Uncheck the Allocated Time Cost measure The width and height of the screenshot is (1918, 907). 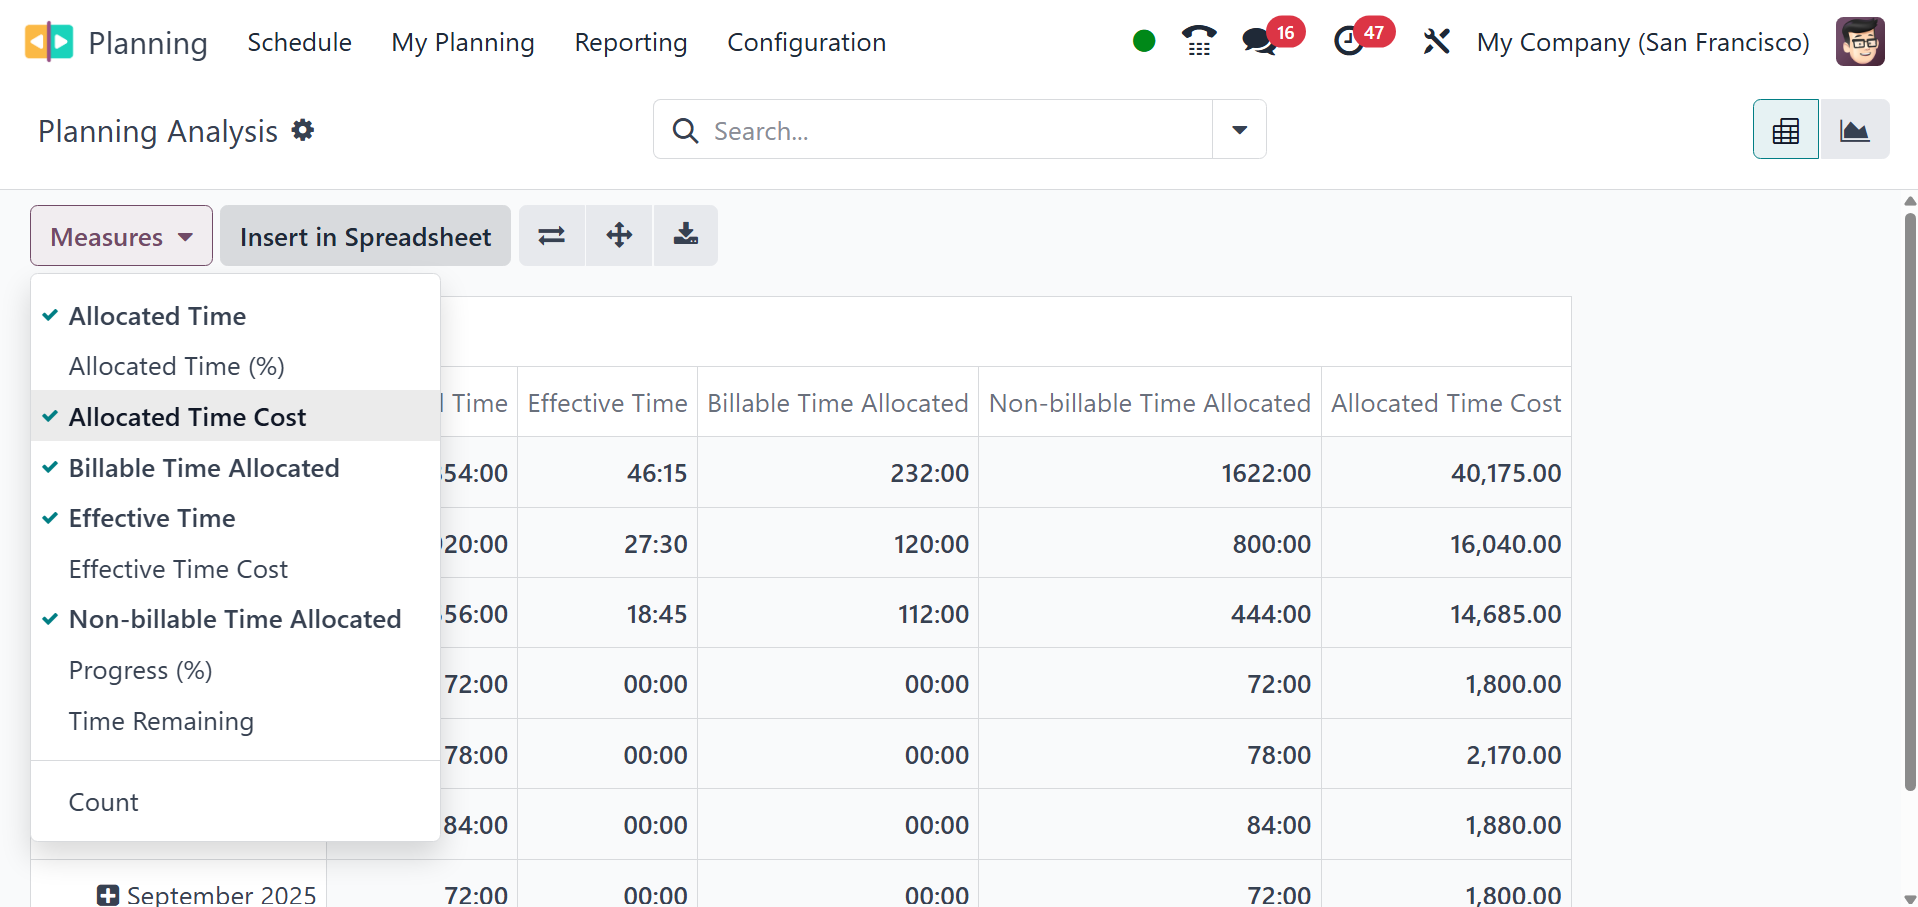tap(187, 417)
